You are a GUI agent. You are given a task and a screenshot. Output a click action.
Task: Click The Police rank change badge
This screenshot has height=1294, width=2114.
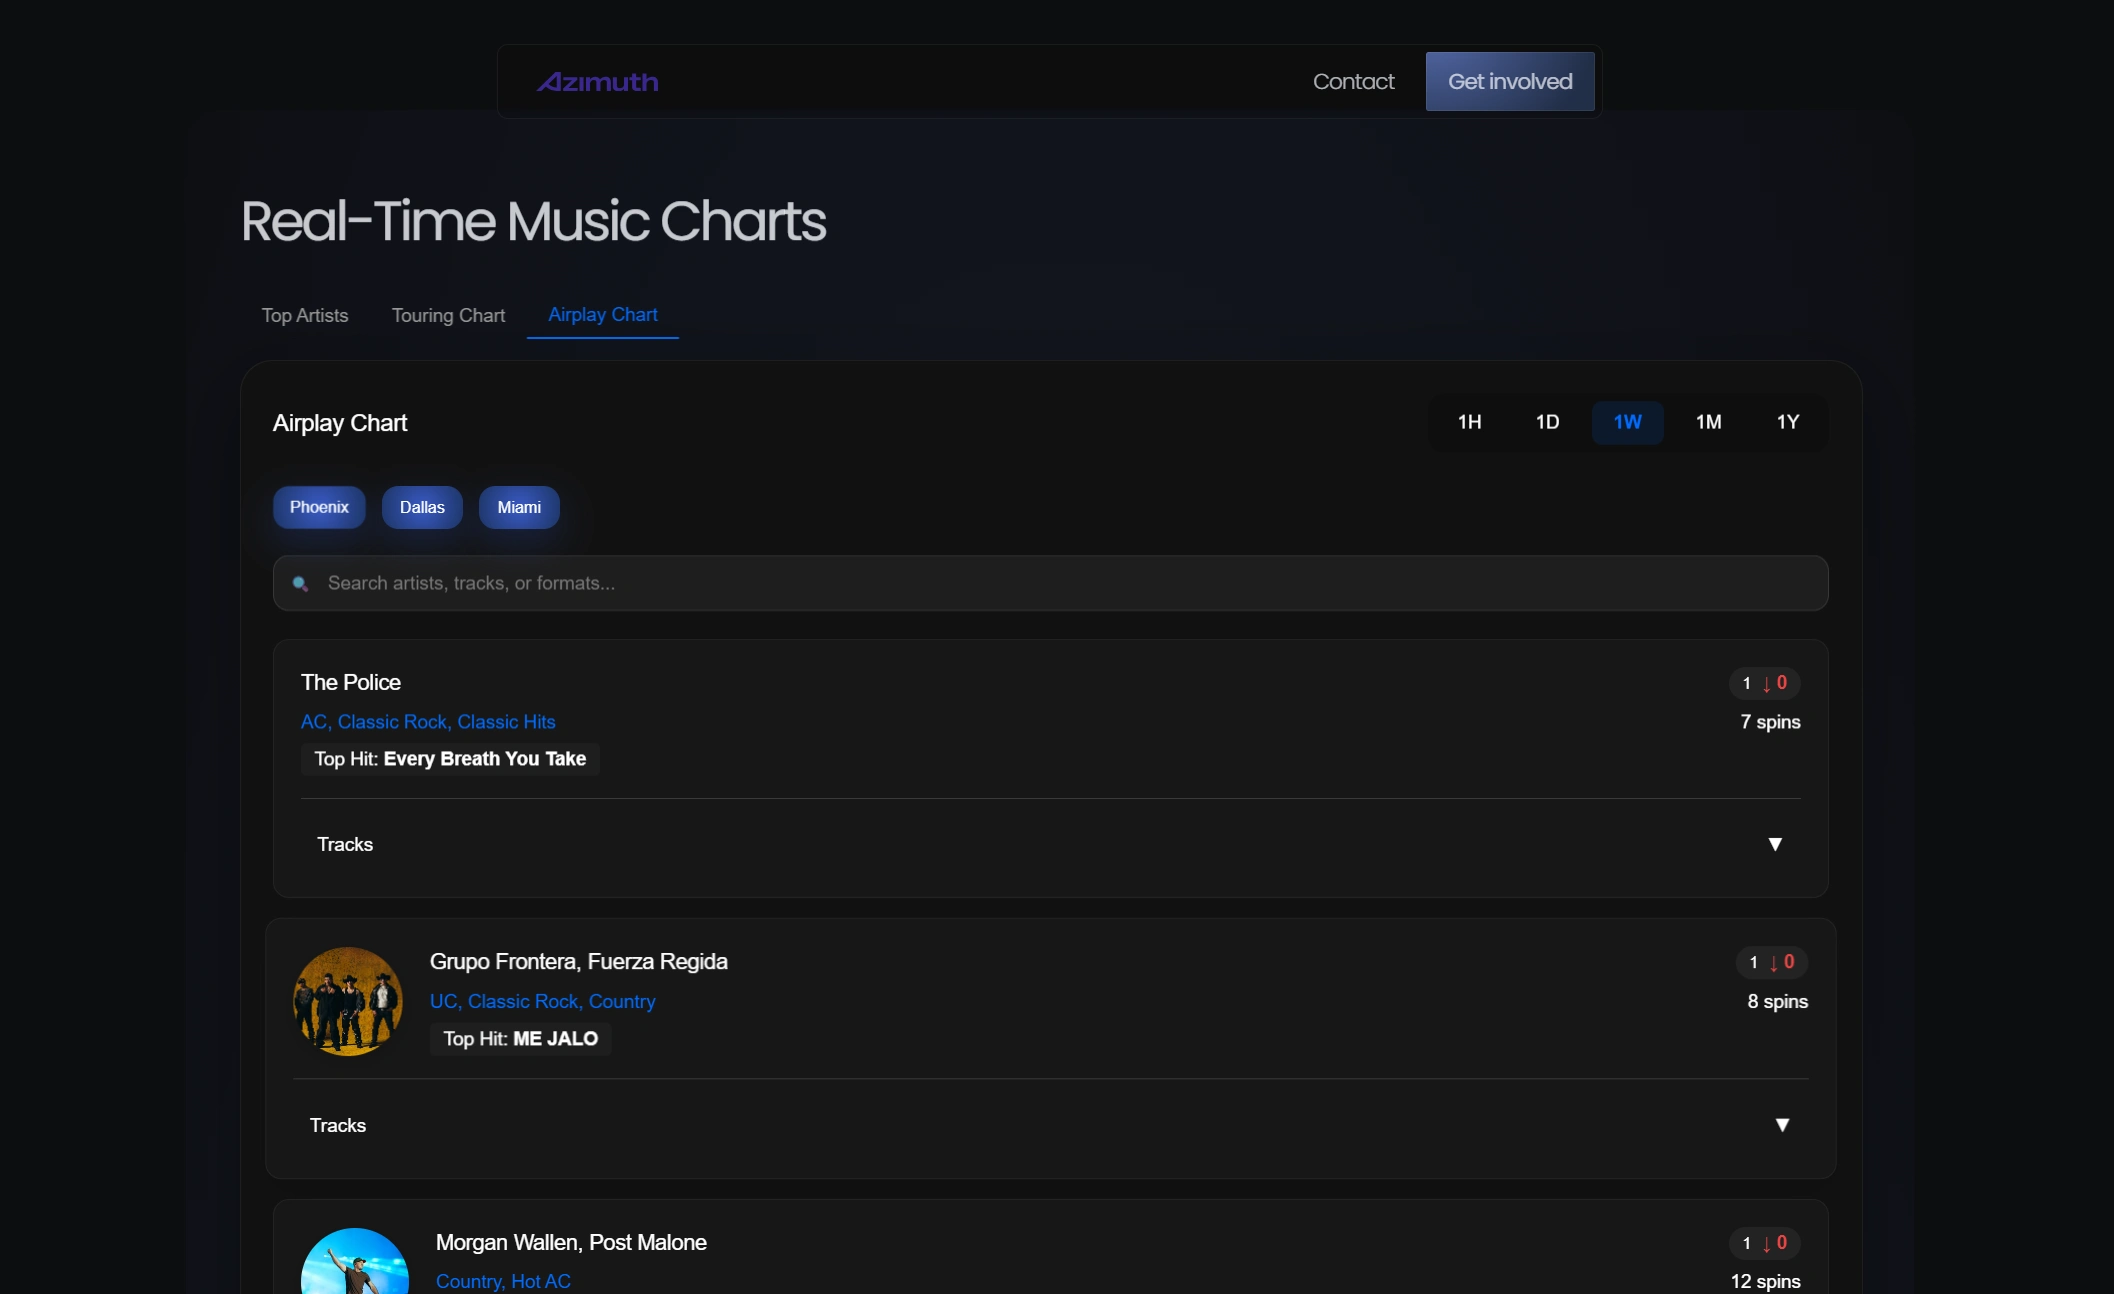pyautogui.click(x=1765, y=683)
